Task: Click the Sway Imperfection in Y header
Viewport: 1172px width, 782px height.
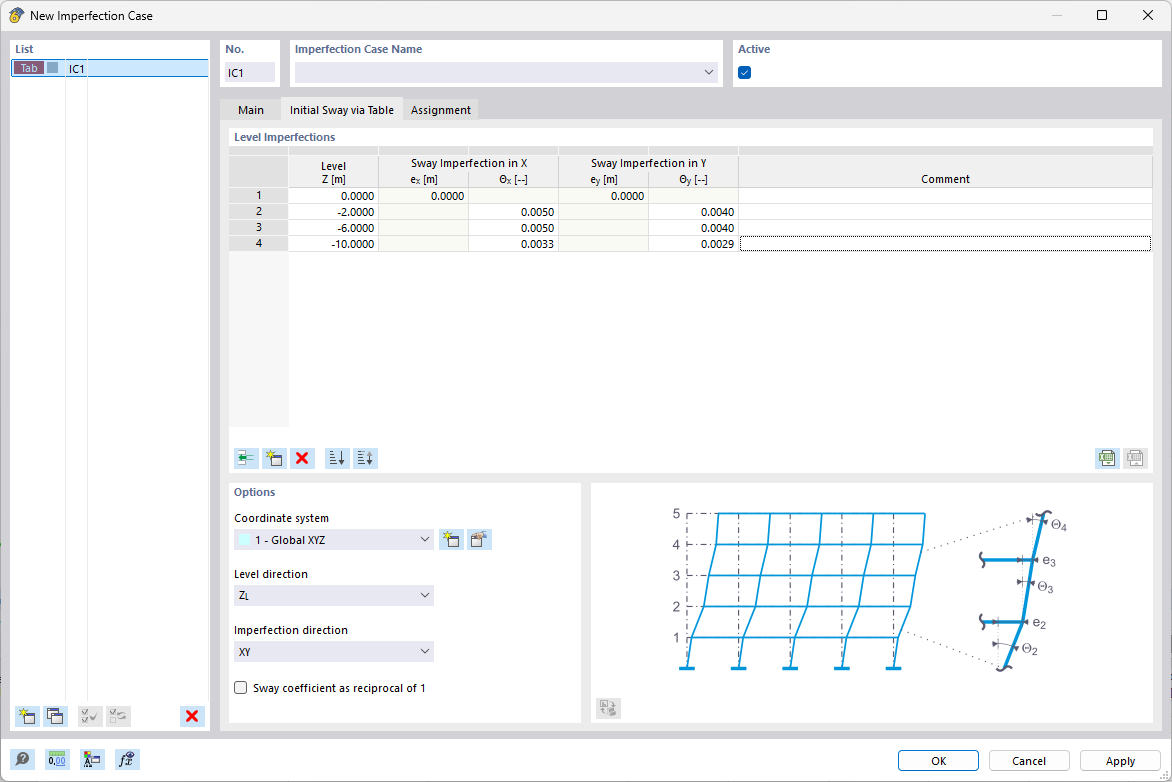Action: [x=648, y=163]
